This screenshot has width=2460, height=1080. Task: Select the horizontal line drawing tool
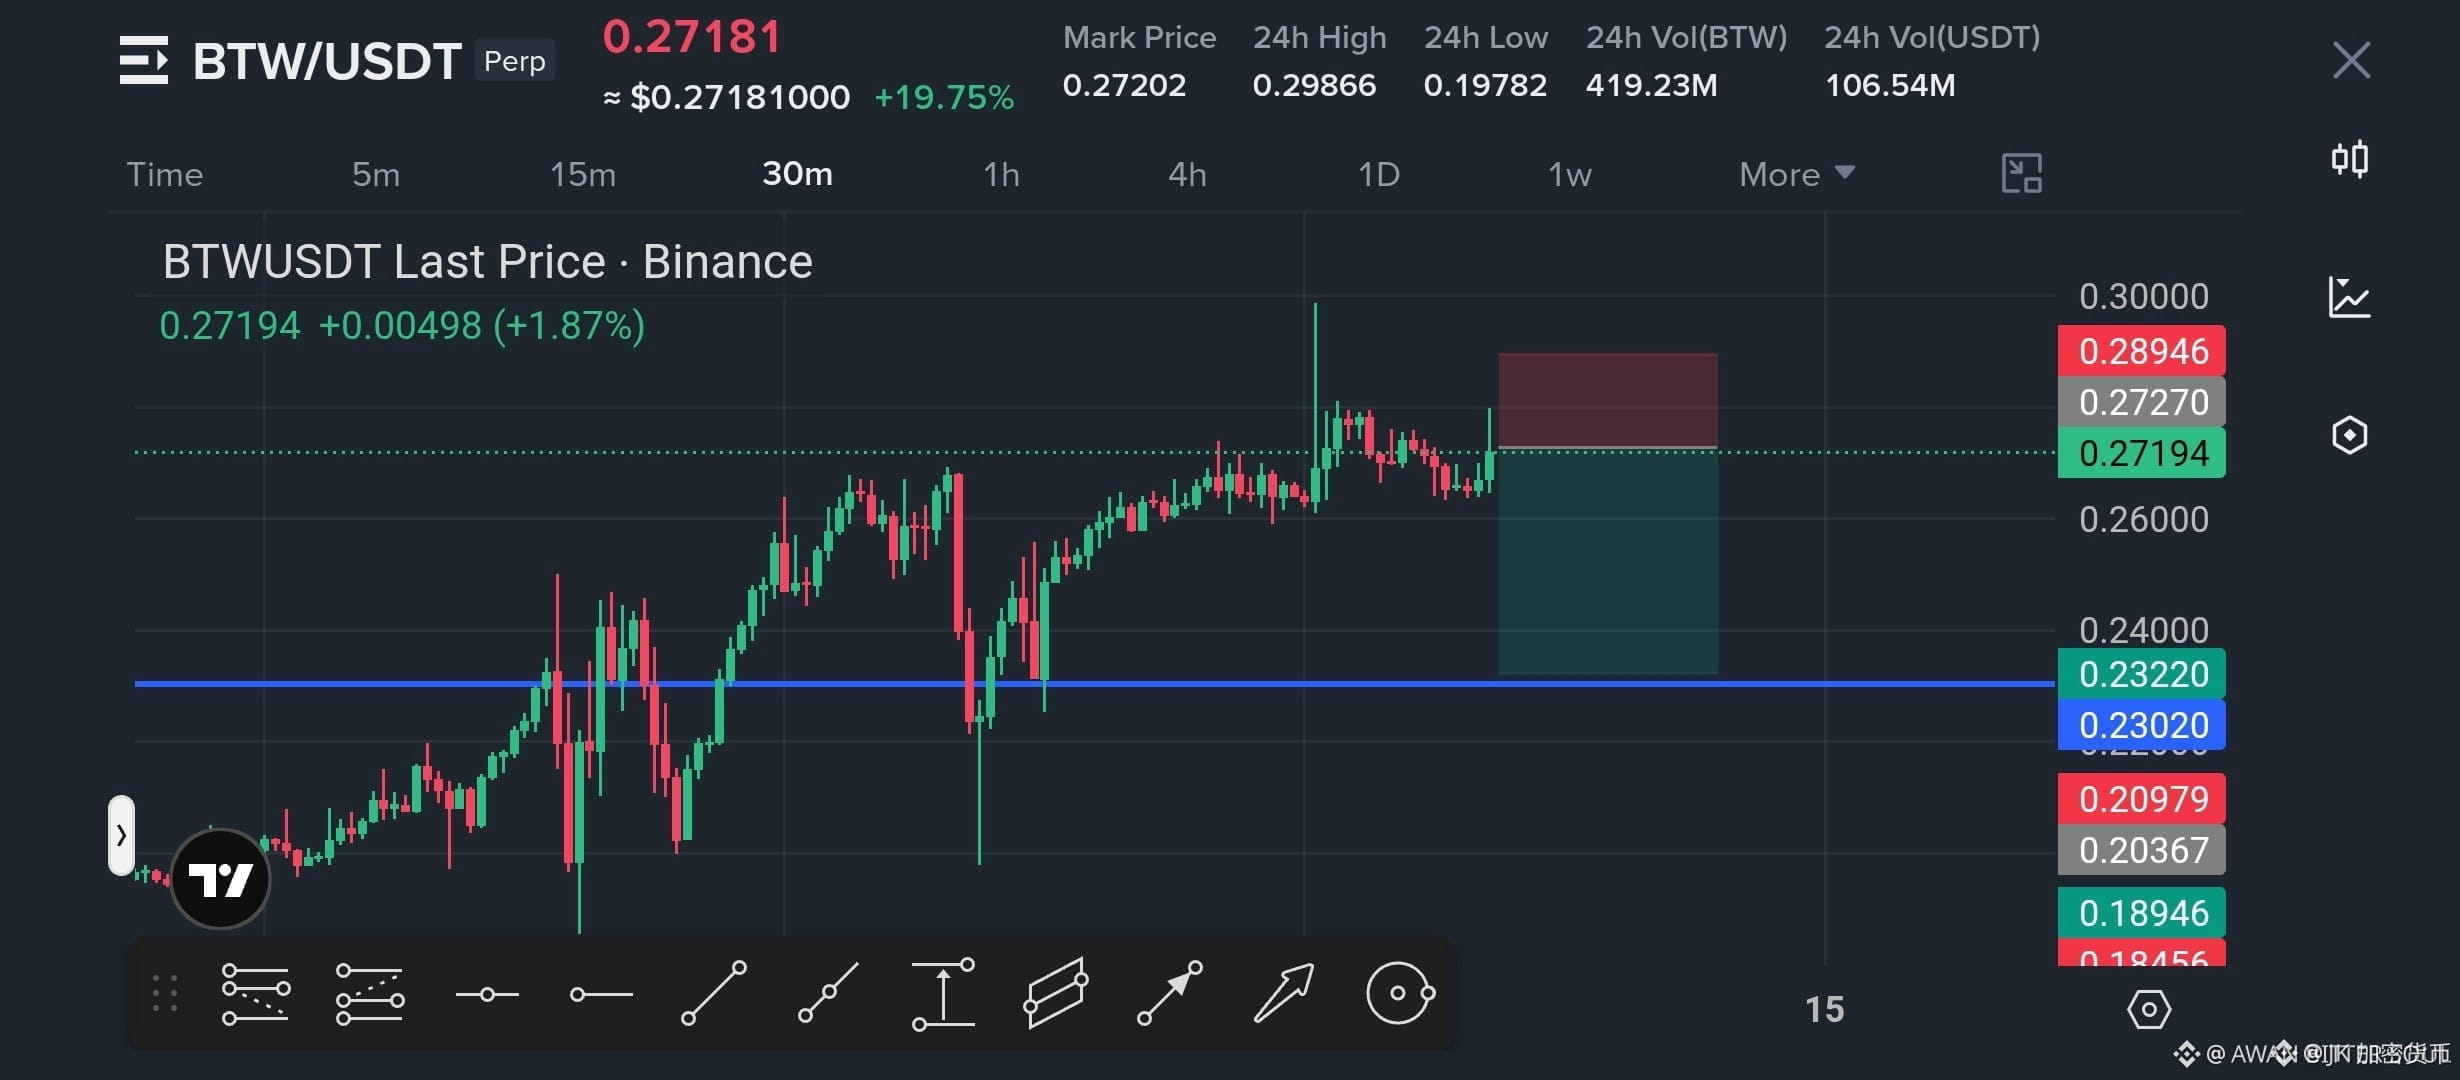click(487, 994)
